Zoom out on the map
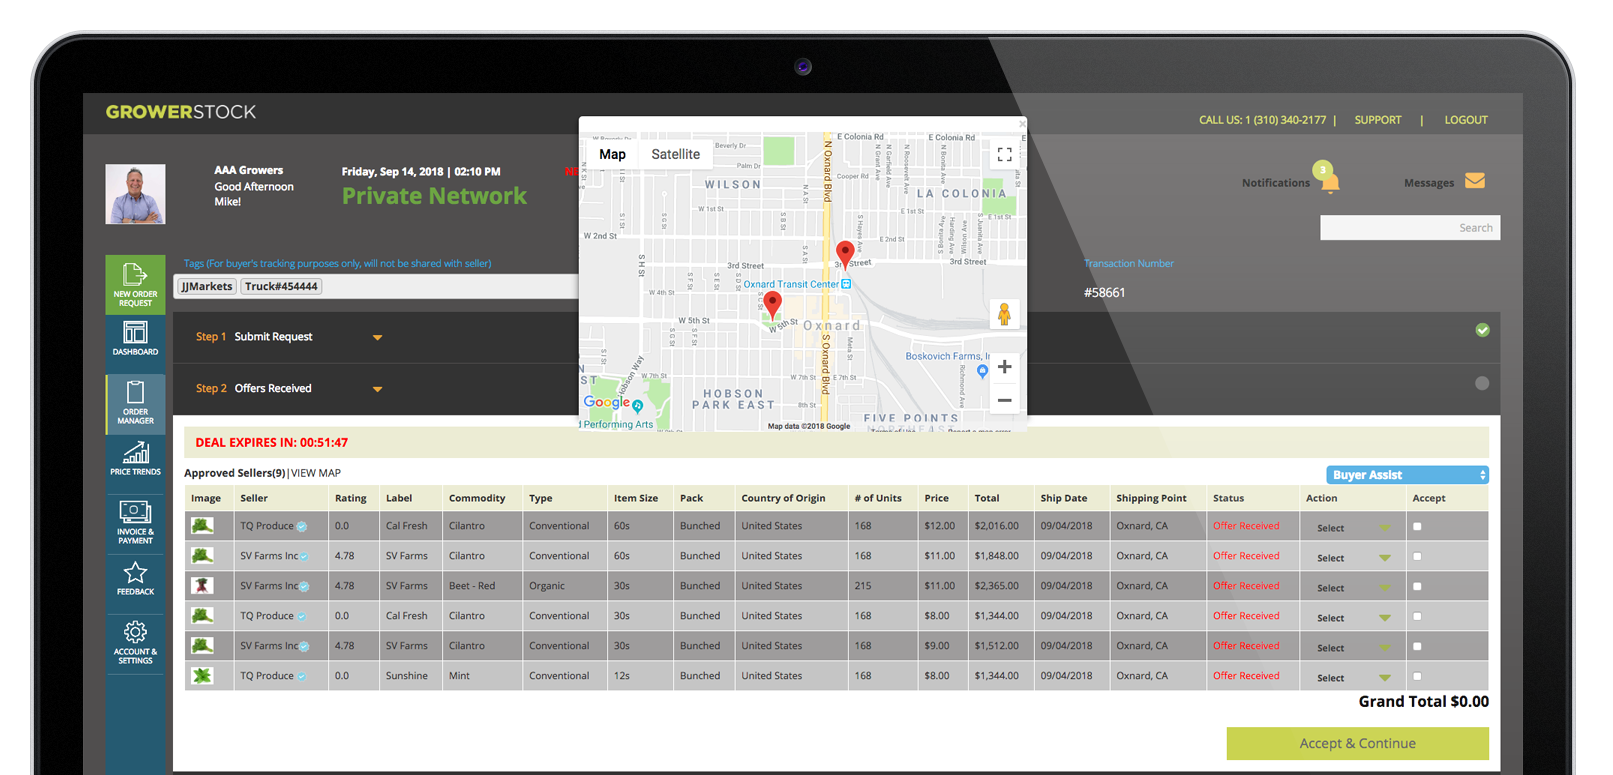 click(1004, 400)
